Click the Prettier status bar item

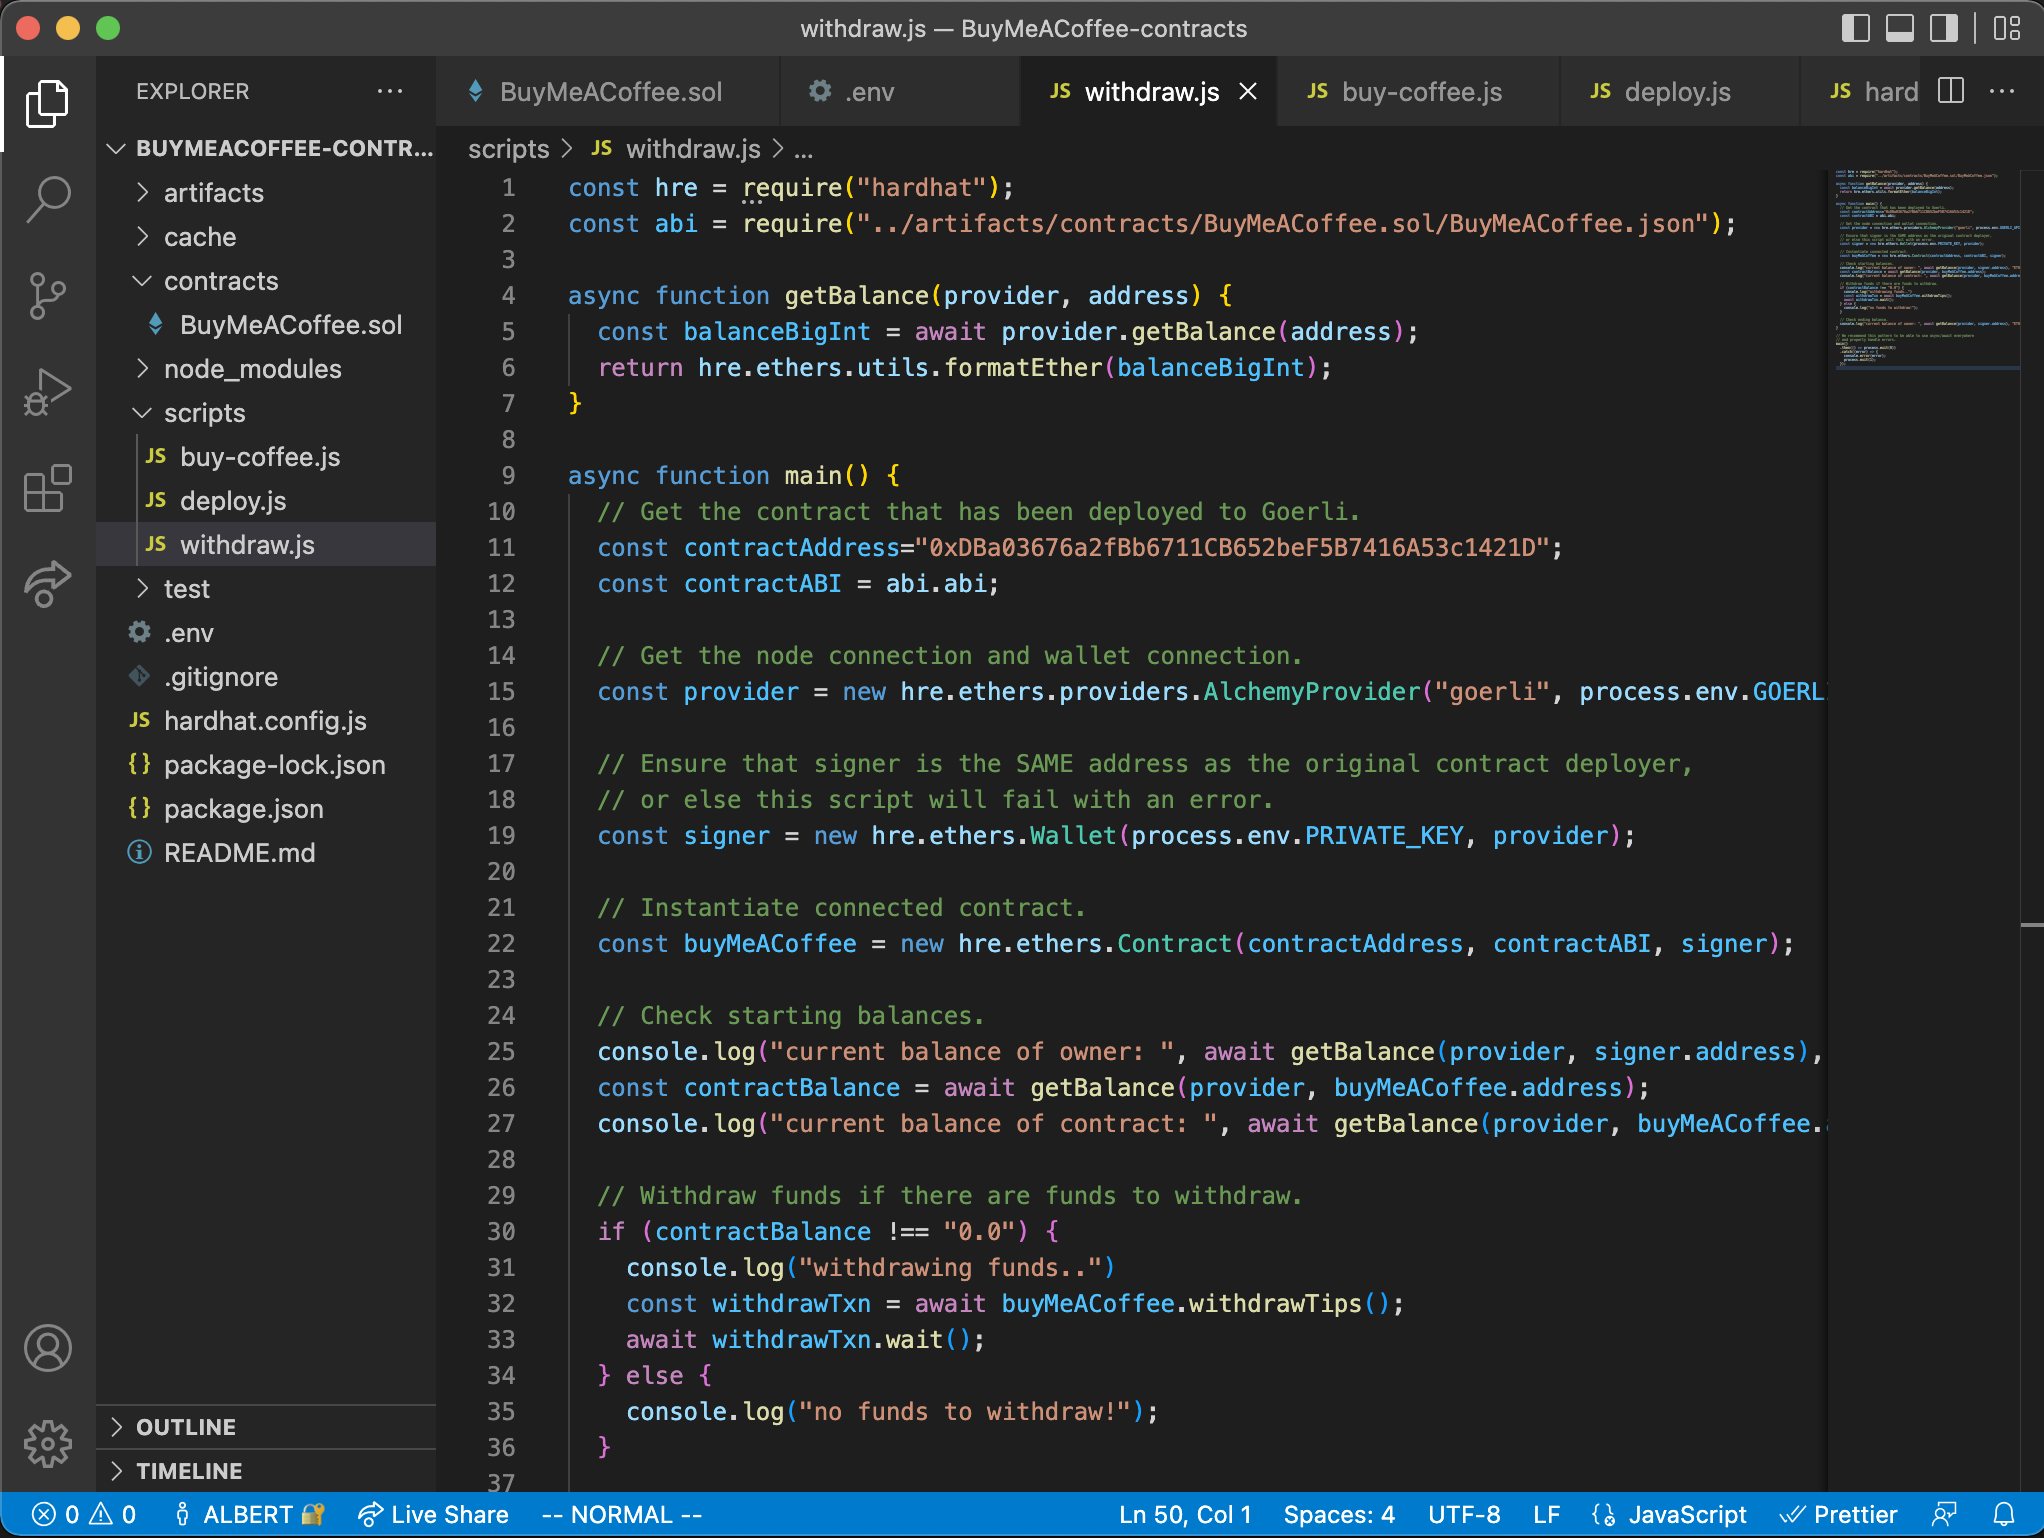[1840, 1515]
